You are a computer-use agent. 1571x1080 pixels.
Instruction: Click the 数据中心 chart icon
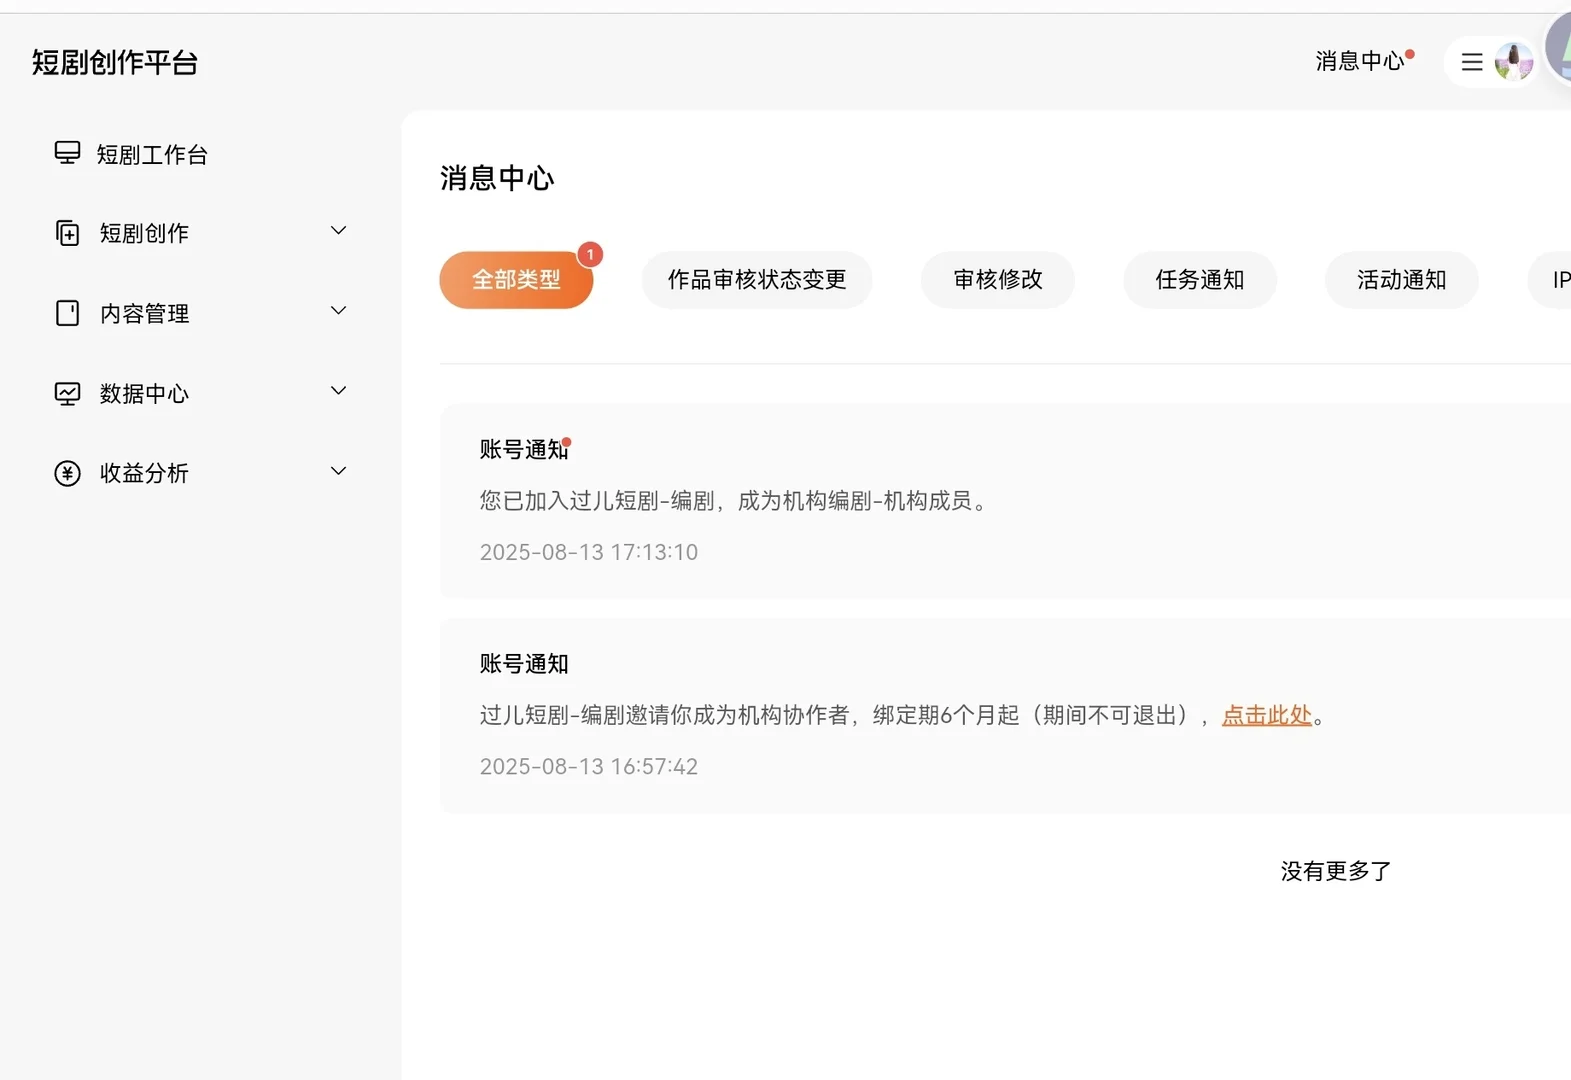click(x=67, y=393)
